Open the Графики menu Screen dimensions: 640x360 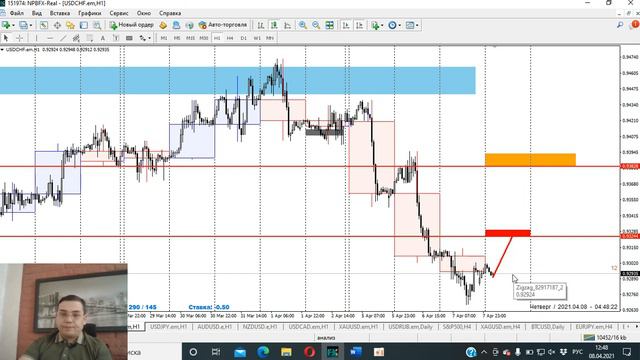click(x=90, y=13)
